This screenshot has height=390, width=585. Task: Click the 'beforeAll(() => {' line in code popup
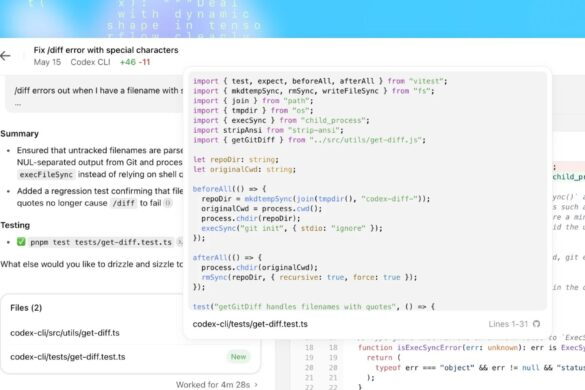(229, 189)
